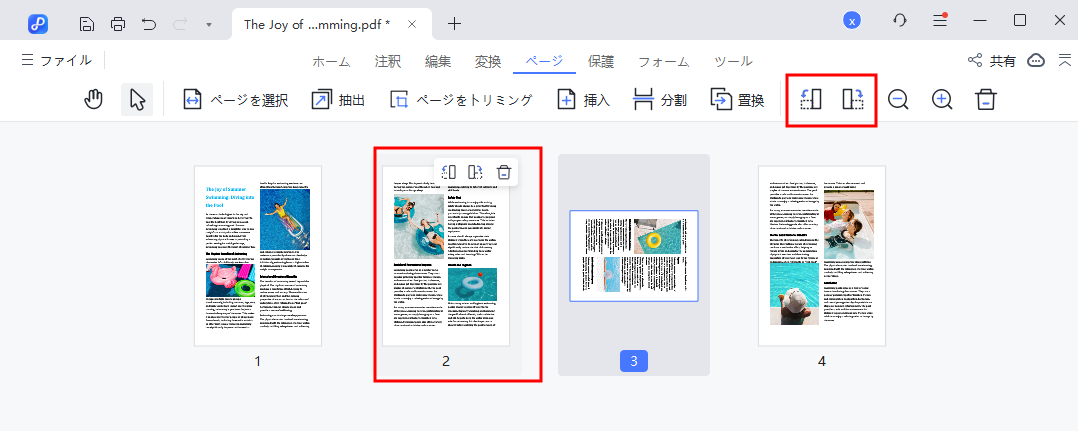Viewport: 1078px width, 431px height.
Task: Select the arrow pointer tool
Action: 137,100
